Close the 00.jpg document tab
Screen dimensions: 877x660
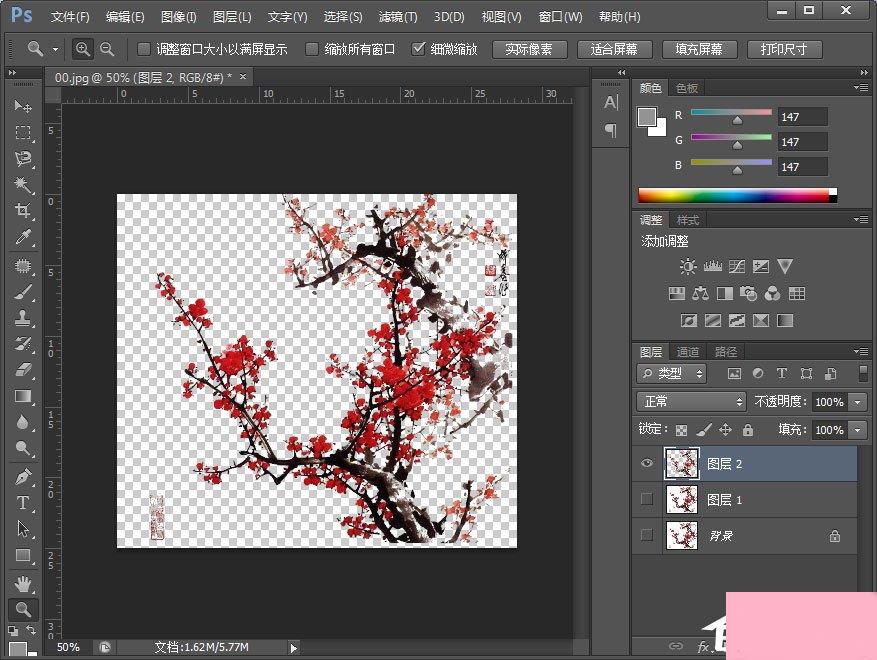click(x=243, y=77)
